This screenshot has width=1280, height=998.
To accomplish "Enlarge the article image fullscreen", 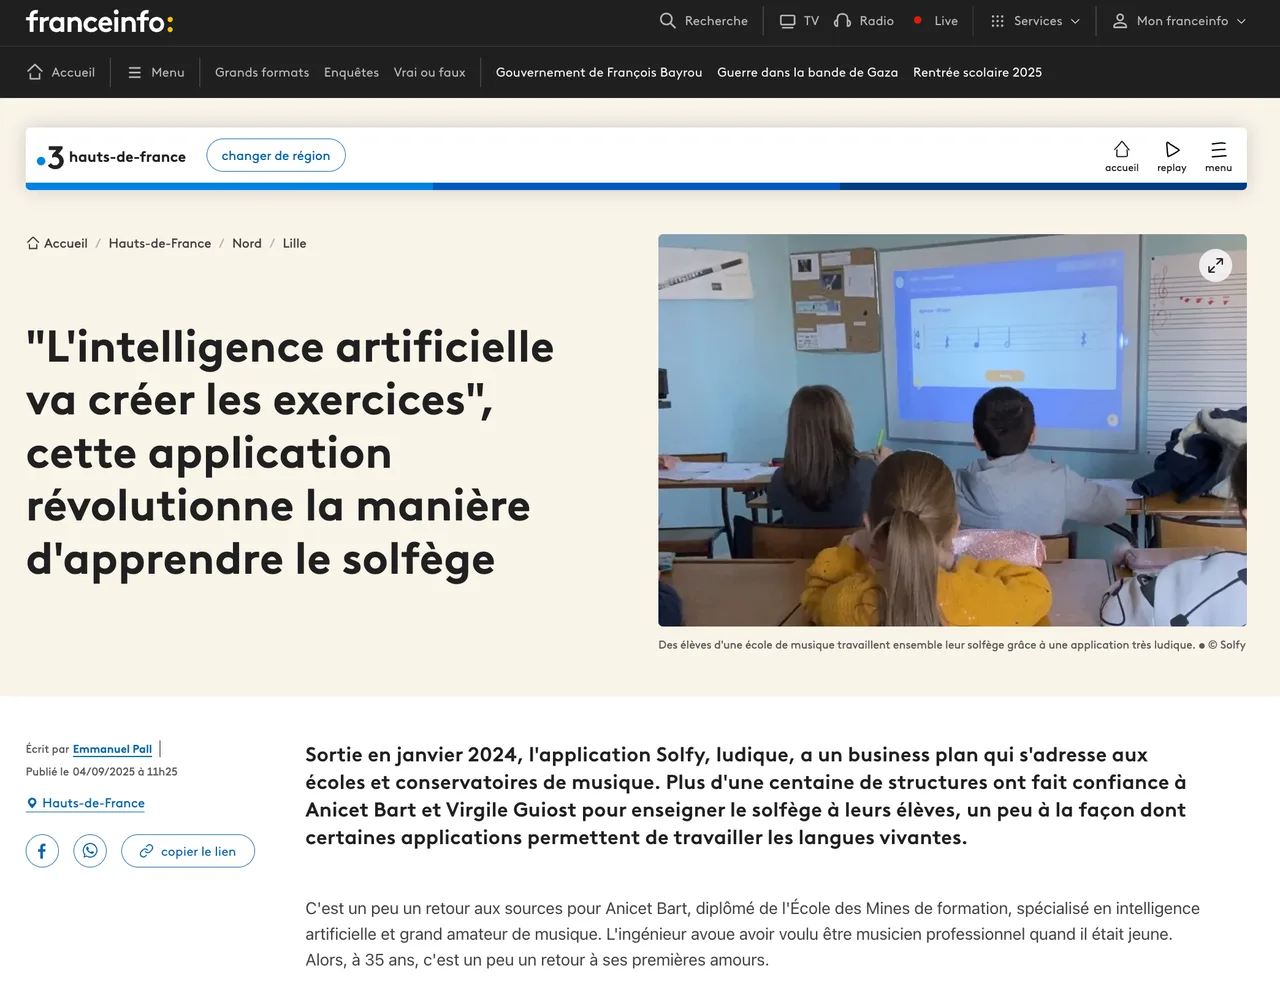I will tap(1215, 265).
